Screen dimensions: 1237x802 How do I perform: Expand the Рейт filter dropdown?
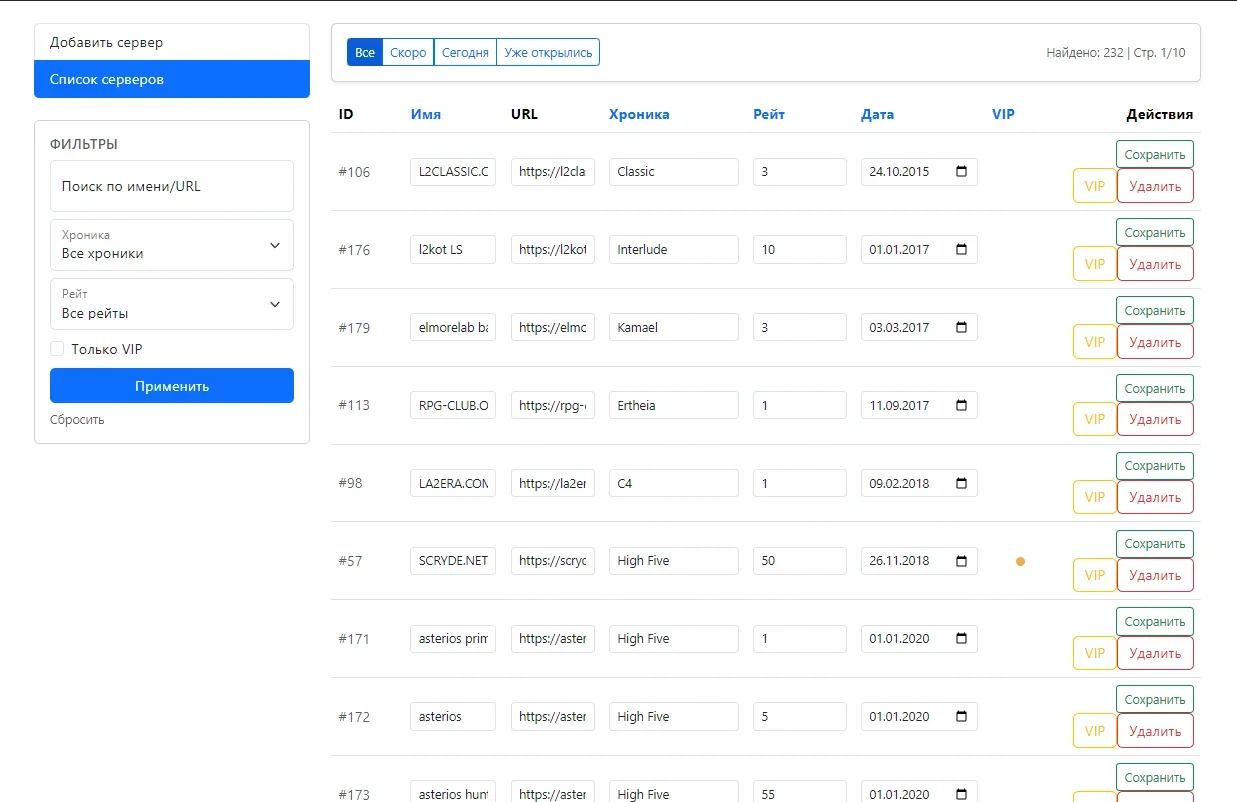(171, 304)
